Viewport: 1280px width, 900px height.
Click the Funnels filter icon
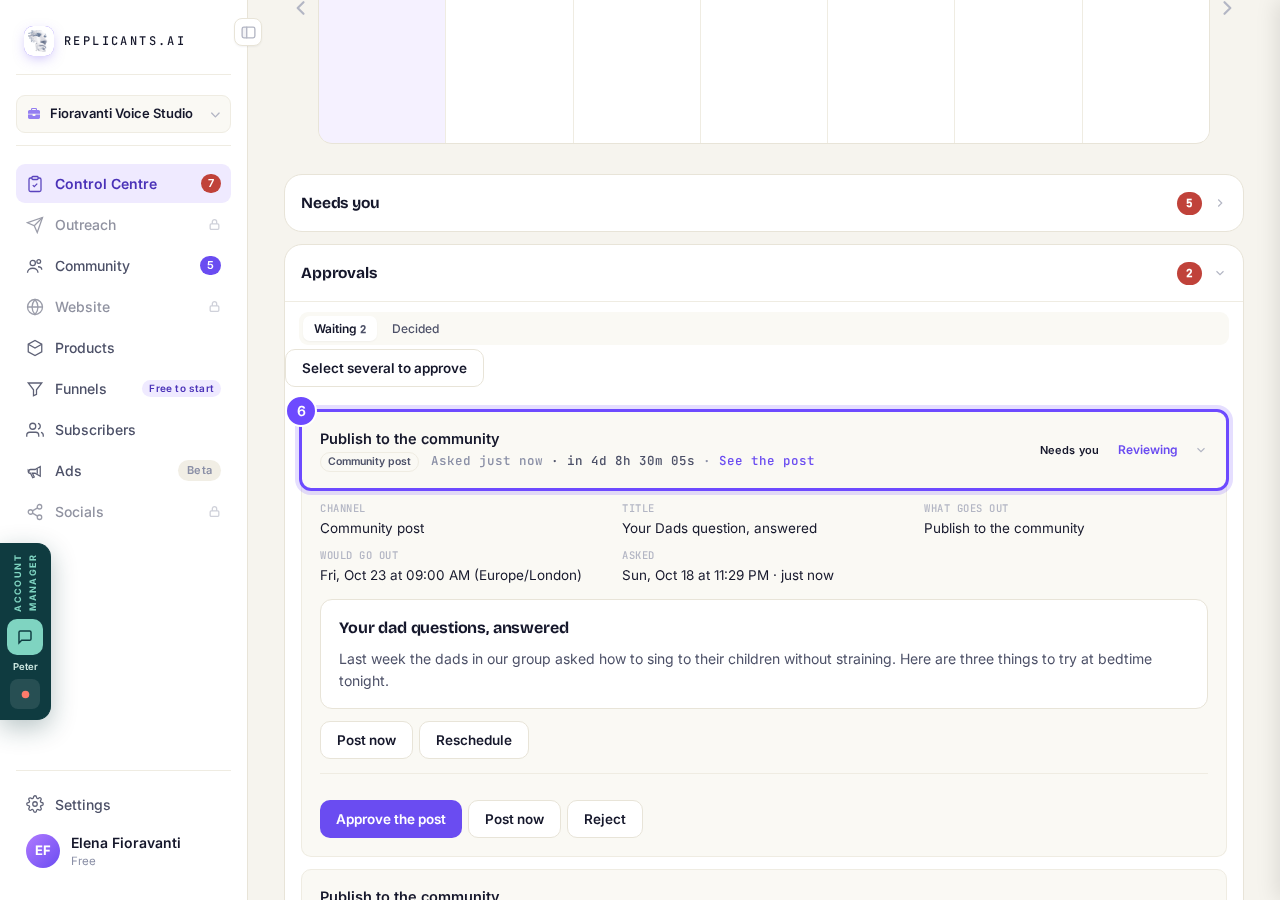click(35, 389)
